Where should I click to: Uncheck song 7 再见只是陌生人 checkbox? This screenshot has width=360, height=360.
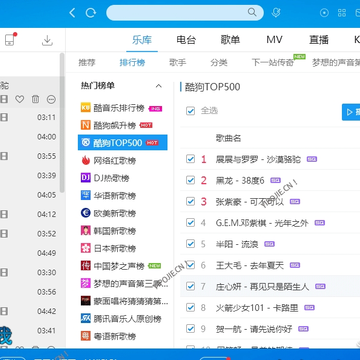click(x=190, y=286)
